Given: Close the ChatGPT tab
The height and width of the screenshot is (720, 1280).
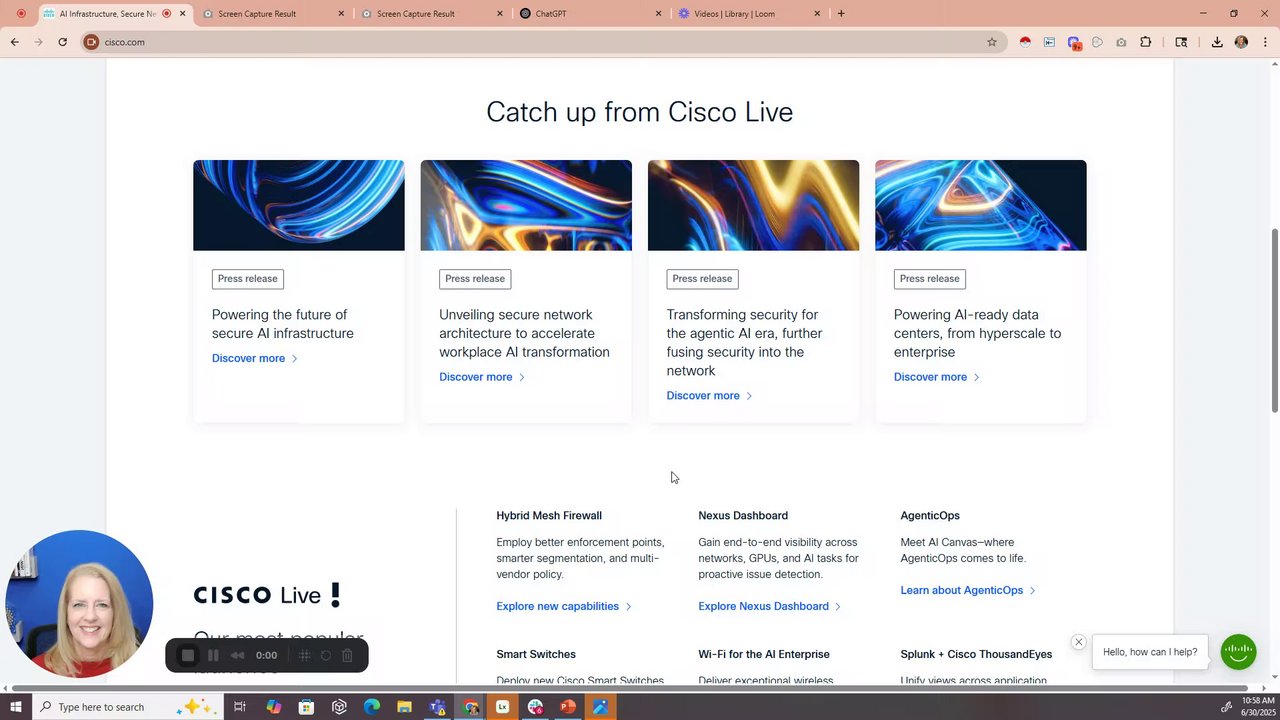Looking at the screenshot, I should point(658,14).
